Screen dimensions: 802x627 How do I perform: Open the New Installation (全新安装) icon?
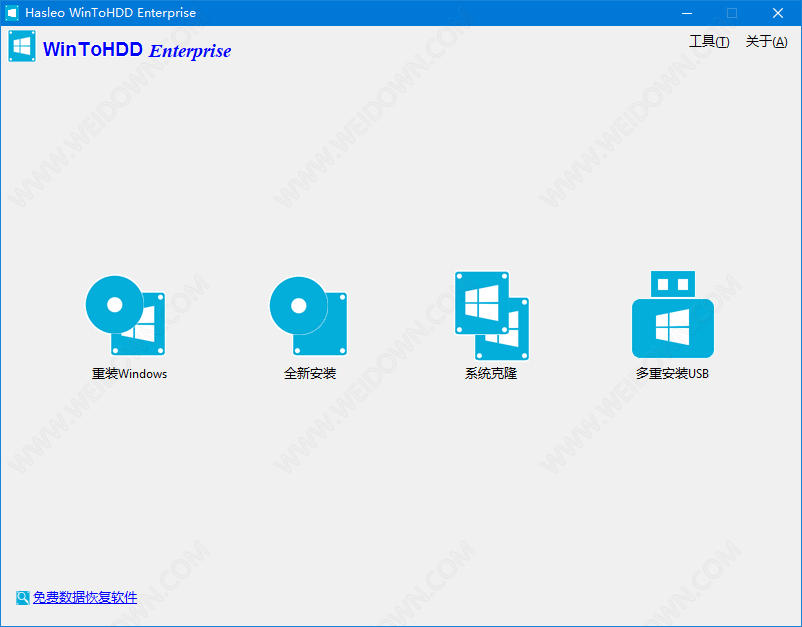pyautogui.click(x=308, y=316)
